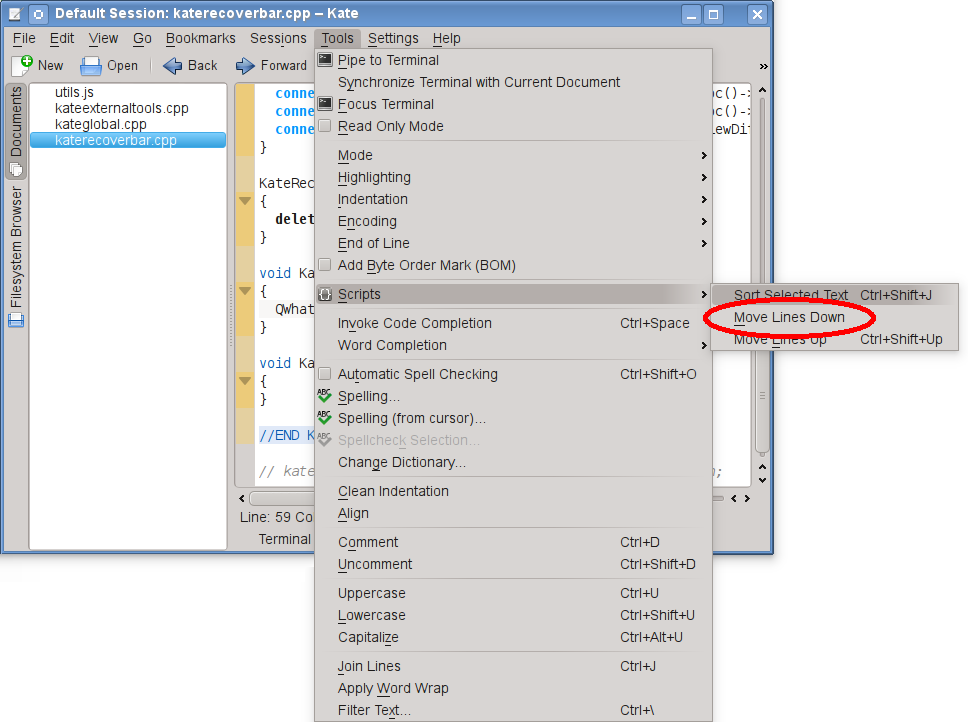Select katerecoverbar.cpp in Documents list

point(128,140)
